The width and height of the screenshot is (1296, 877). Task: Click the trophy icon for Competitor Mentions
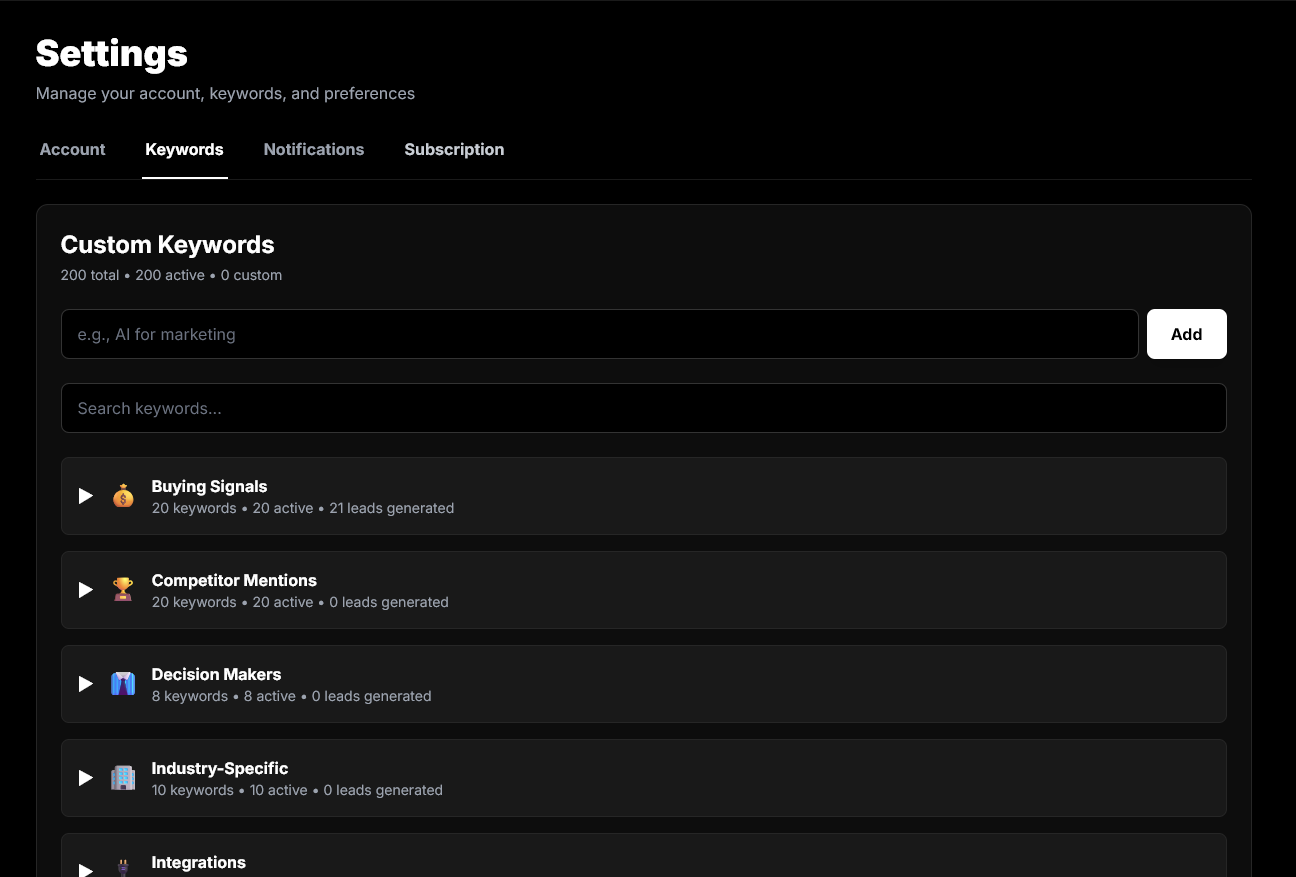[123, 590]
